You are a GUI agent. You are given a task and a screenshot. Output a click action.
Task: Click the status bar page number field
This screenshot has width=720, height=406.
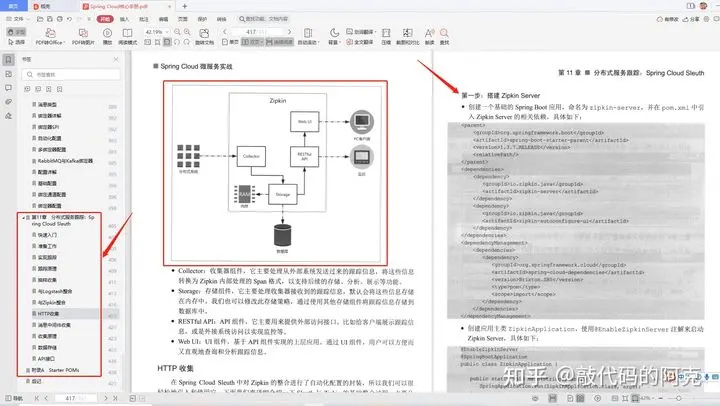(75, 398)
